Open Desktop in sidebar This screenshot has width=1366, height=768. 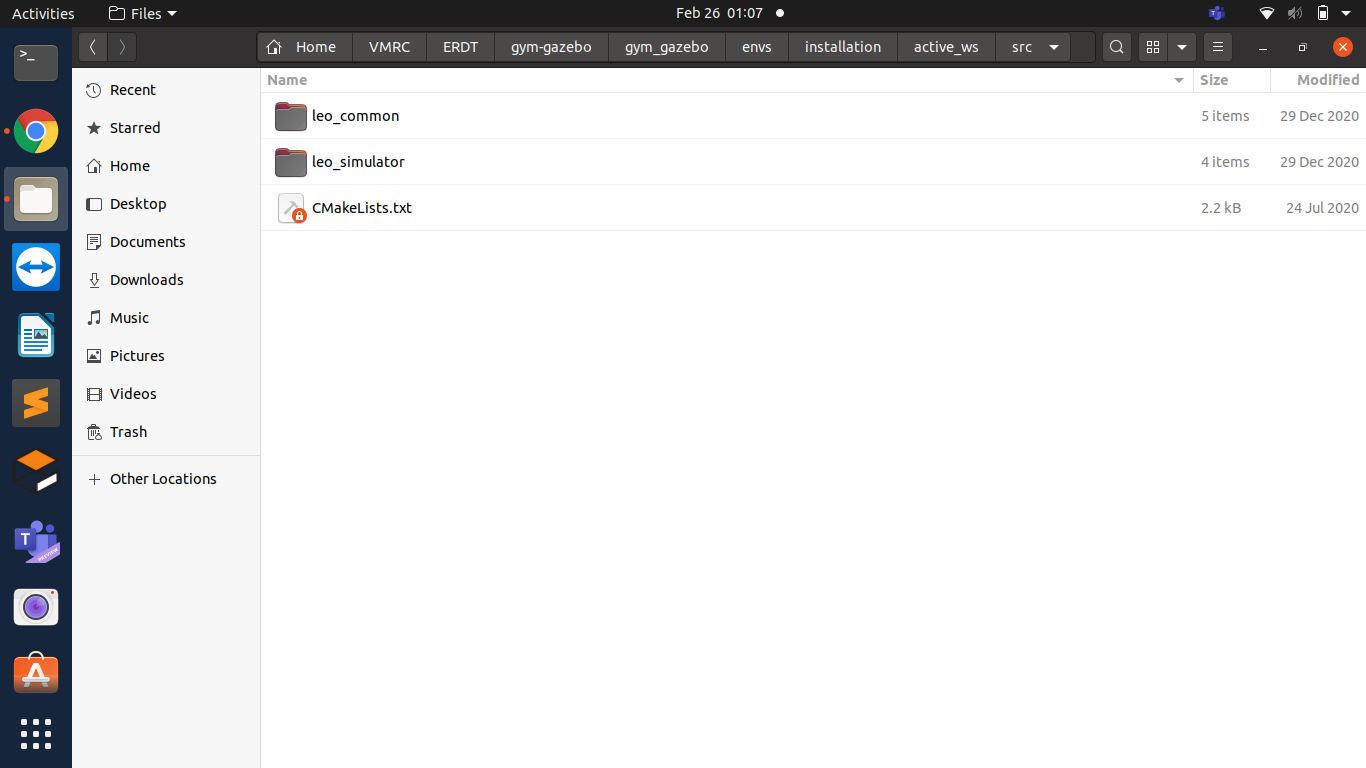[166, 204]
